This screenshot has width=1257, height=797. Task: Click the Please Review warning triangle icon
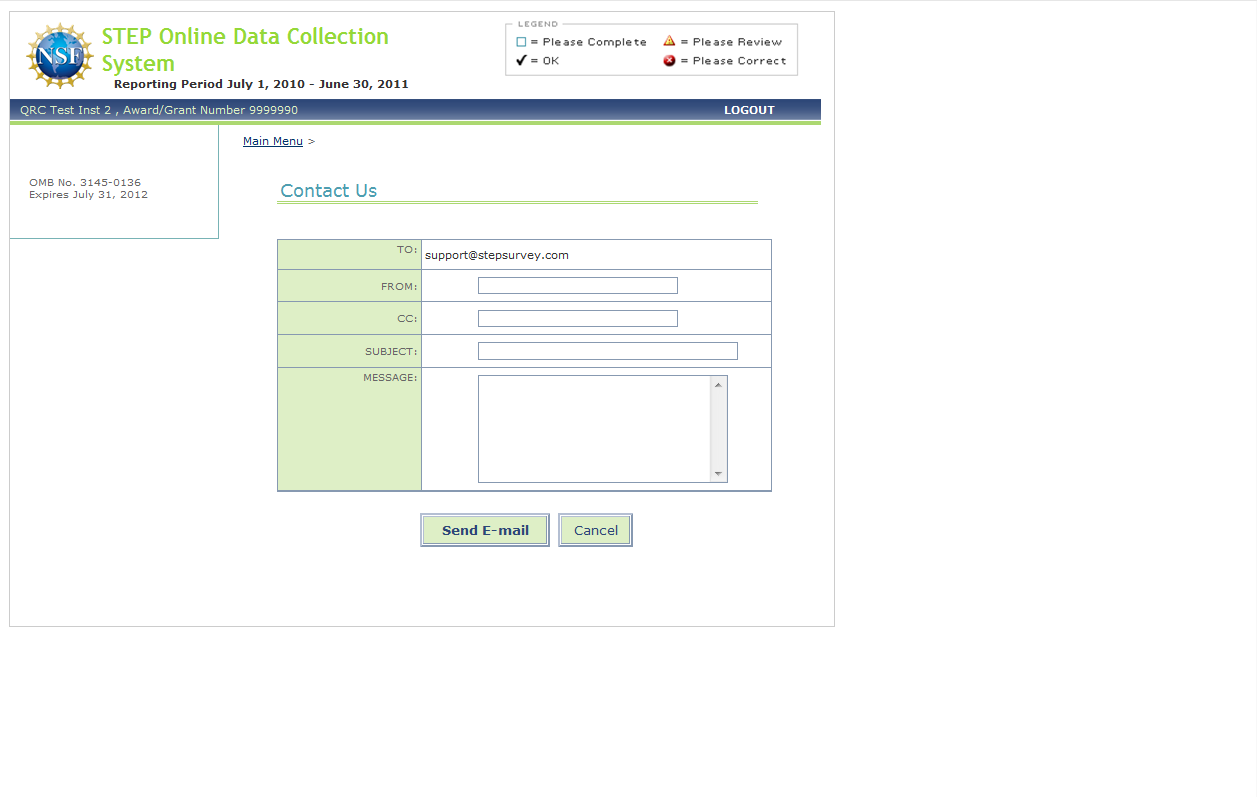(x=669, y=41)
